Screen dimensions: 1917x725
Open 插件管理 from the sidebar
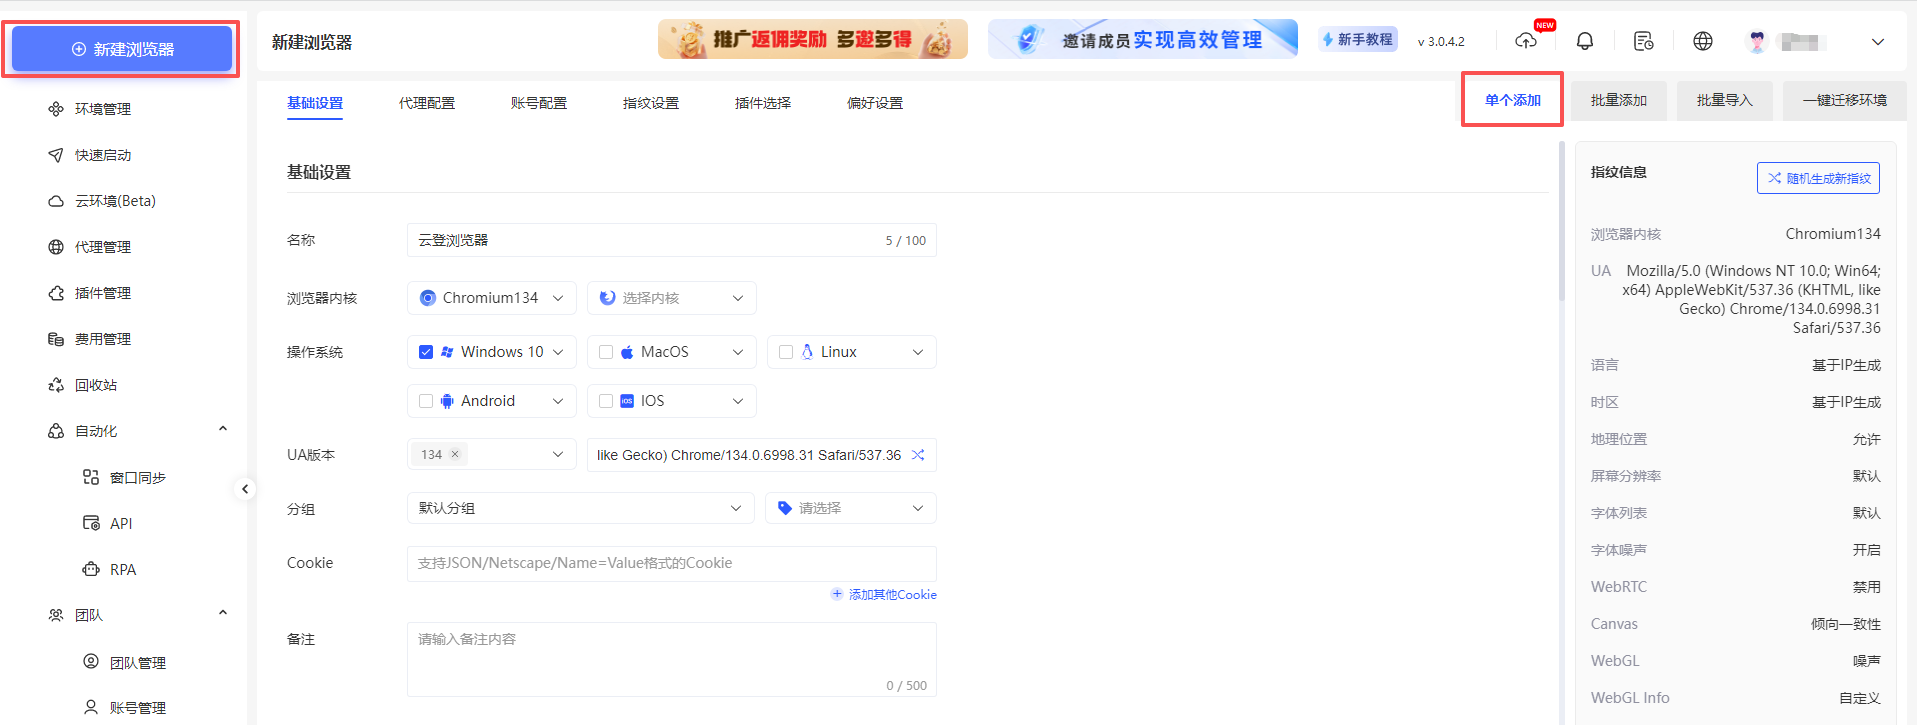pyautogui.click(x=90, y=293)
